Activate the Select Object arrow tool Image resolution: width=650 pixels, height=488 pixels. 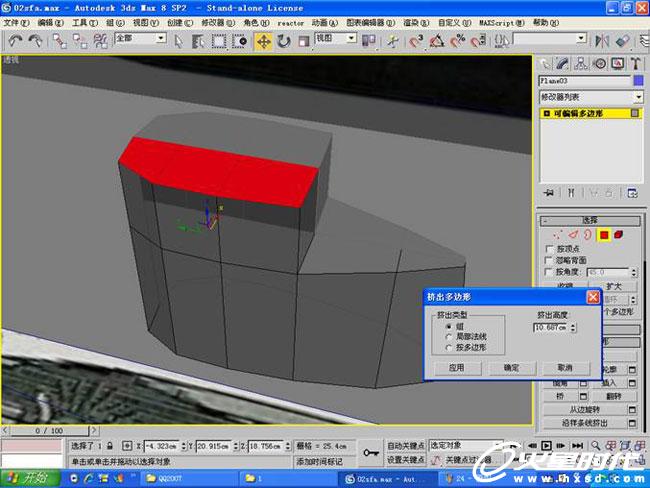pos(179,41)
